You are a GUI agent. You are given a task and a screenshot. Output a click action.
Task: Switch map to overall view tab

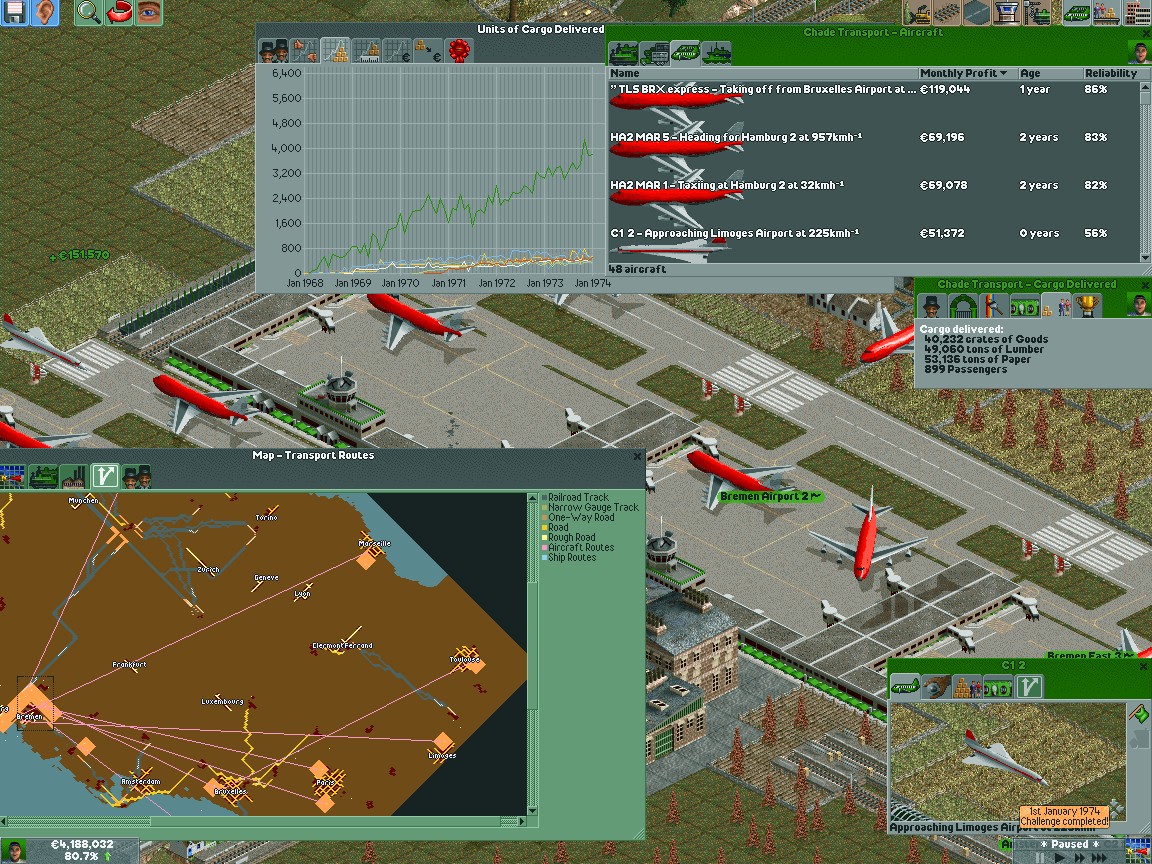tap(12, 476)
